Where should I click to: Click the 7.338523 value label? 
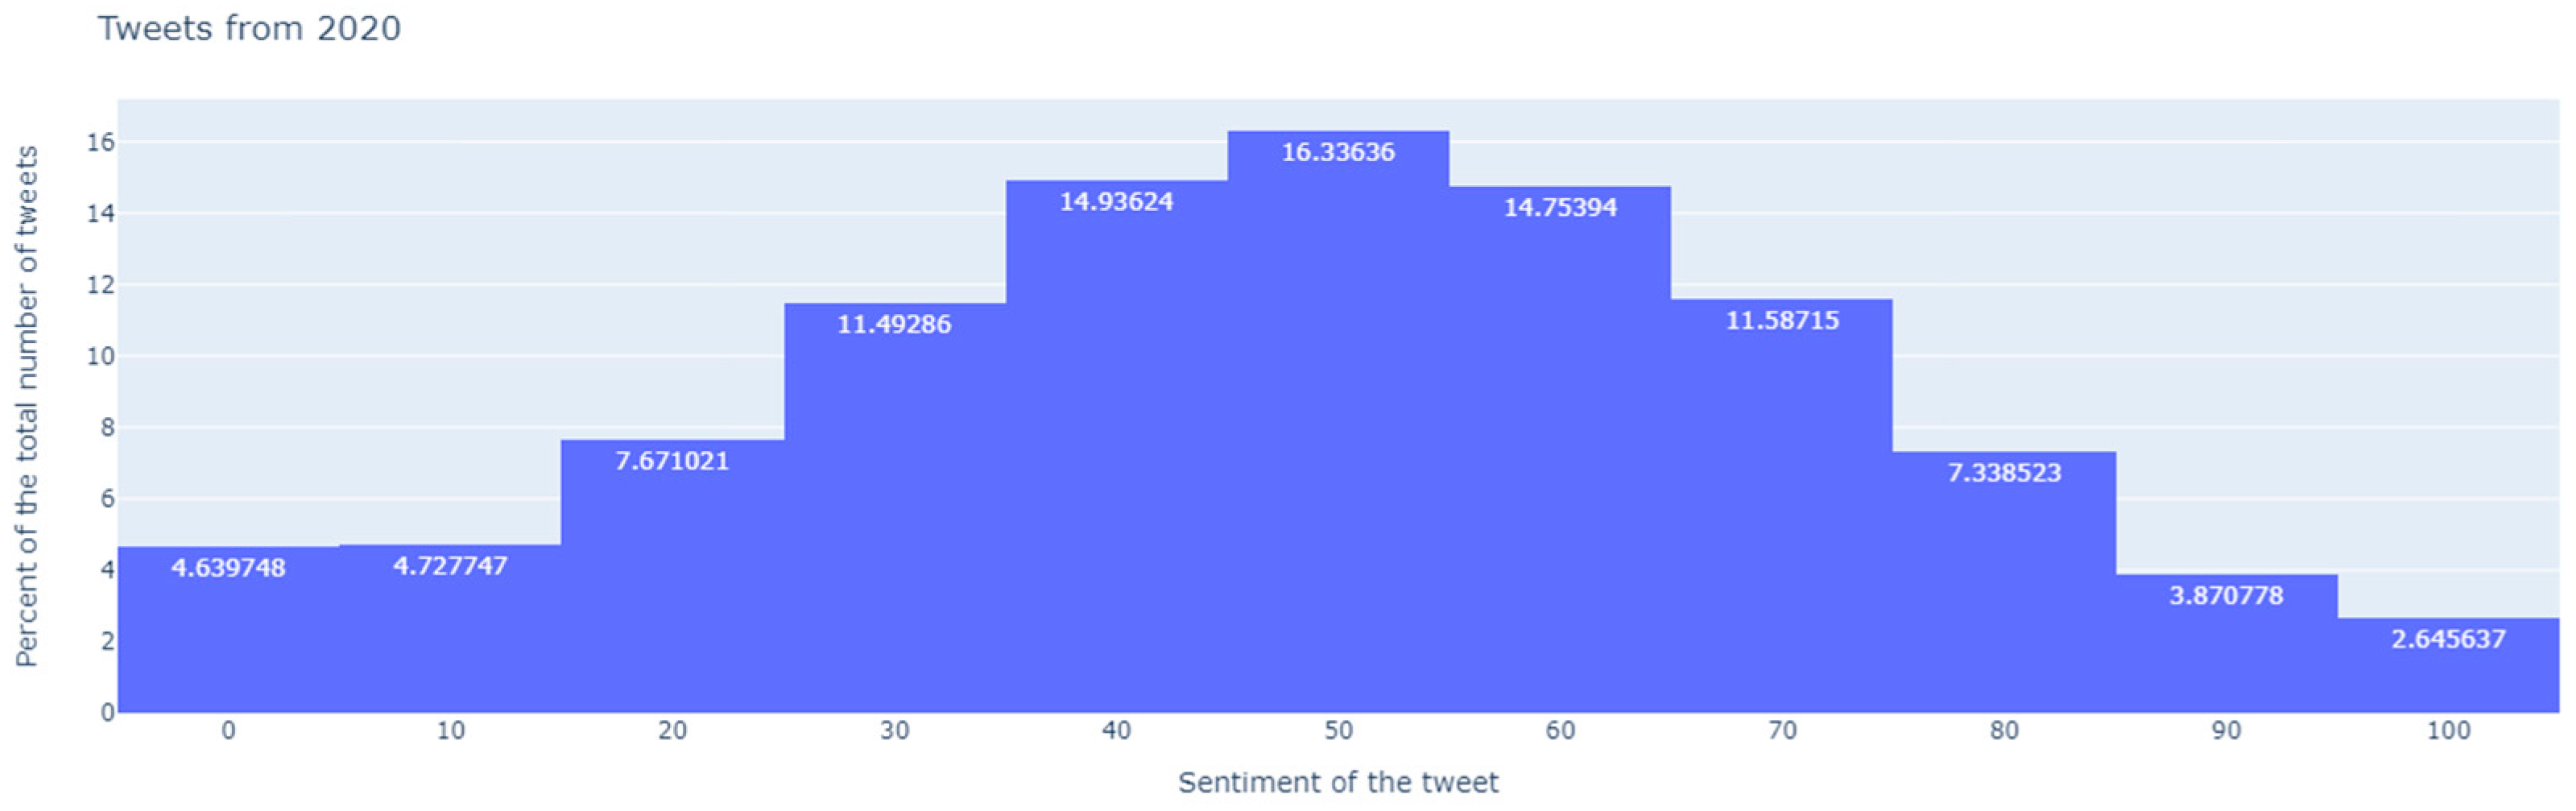click(x=2004, y=472)
